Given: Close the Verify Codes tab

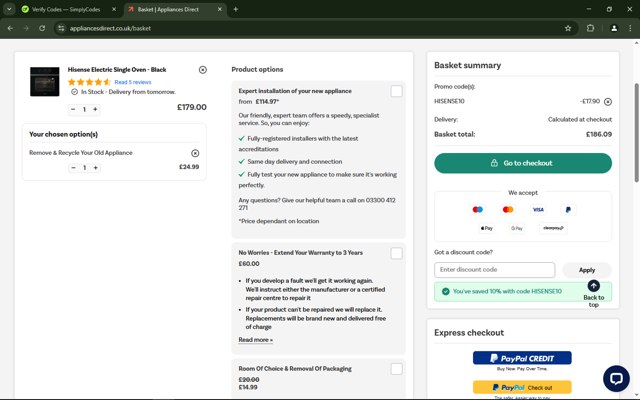Looking at the screenshot, I should (114, 9).
